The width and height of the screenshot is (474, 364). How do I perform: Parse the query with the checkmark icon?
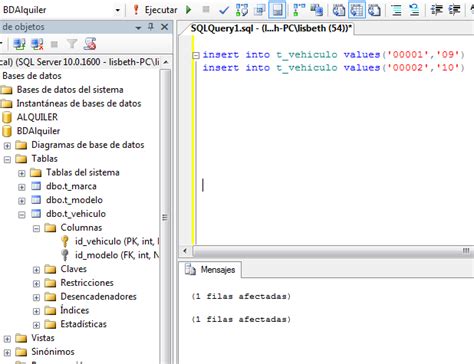pyautogui.click(x=224, y=10)
